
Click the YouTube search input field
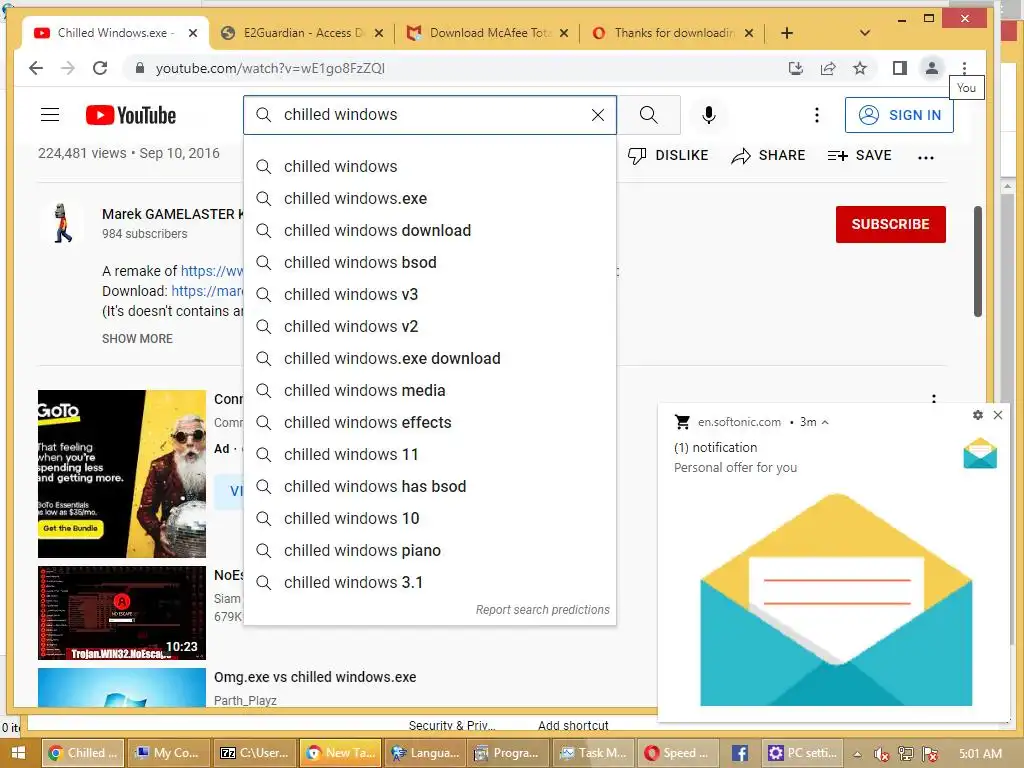431,115
